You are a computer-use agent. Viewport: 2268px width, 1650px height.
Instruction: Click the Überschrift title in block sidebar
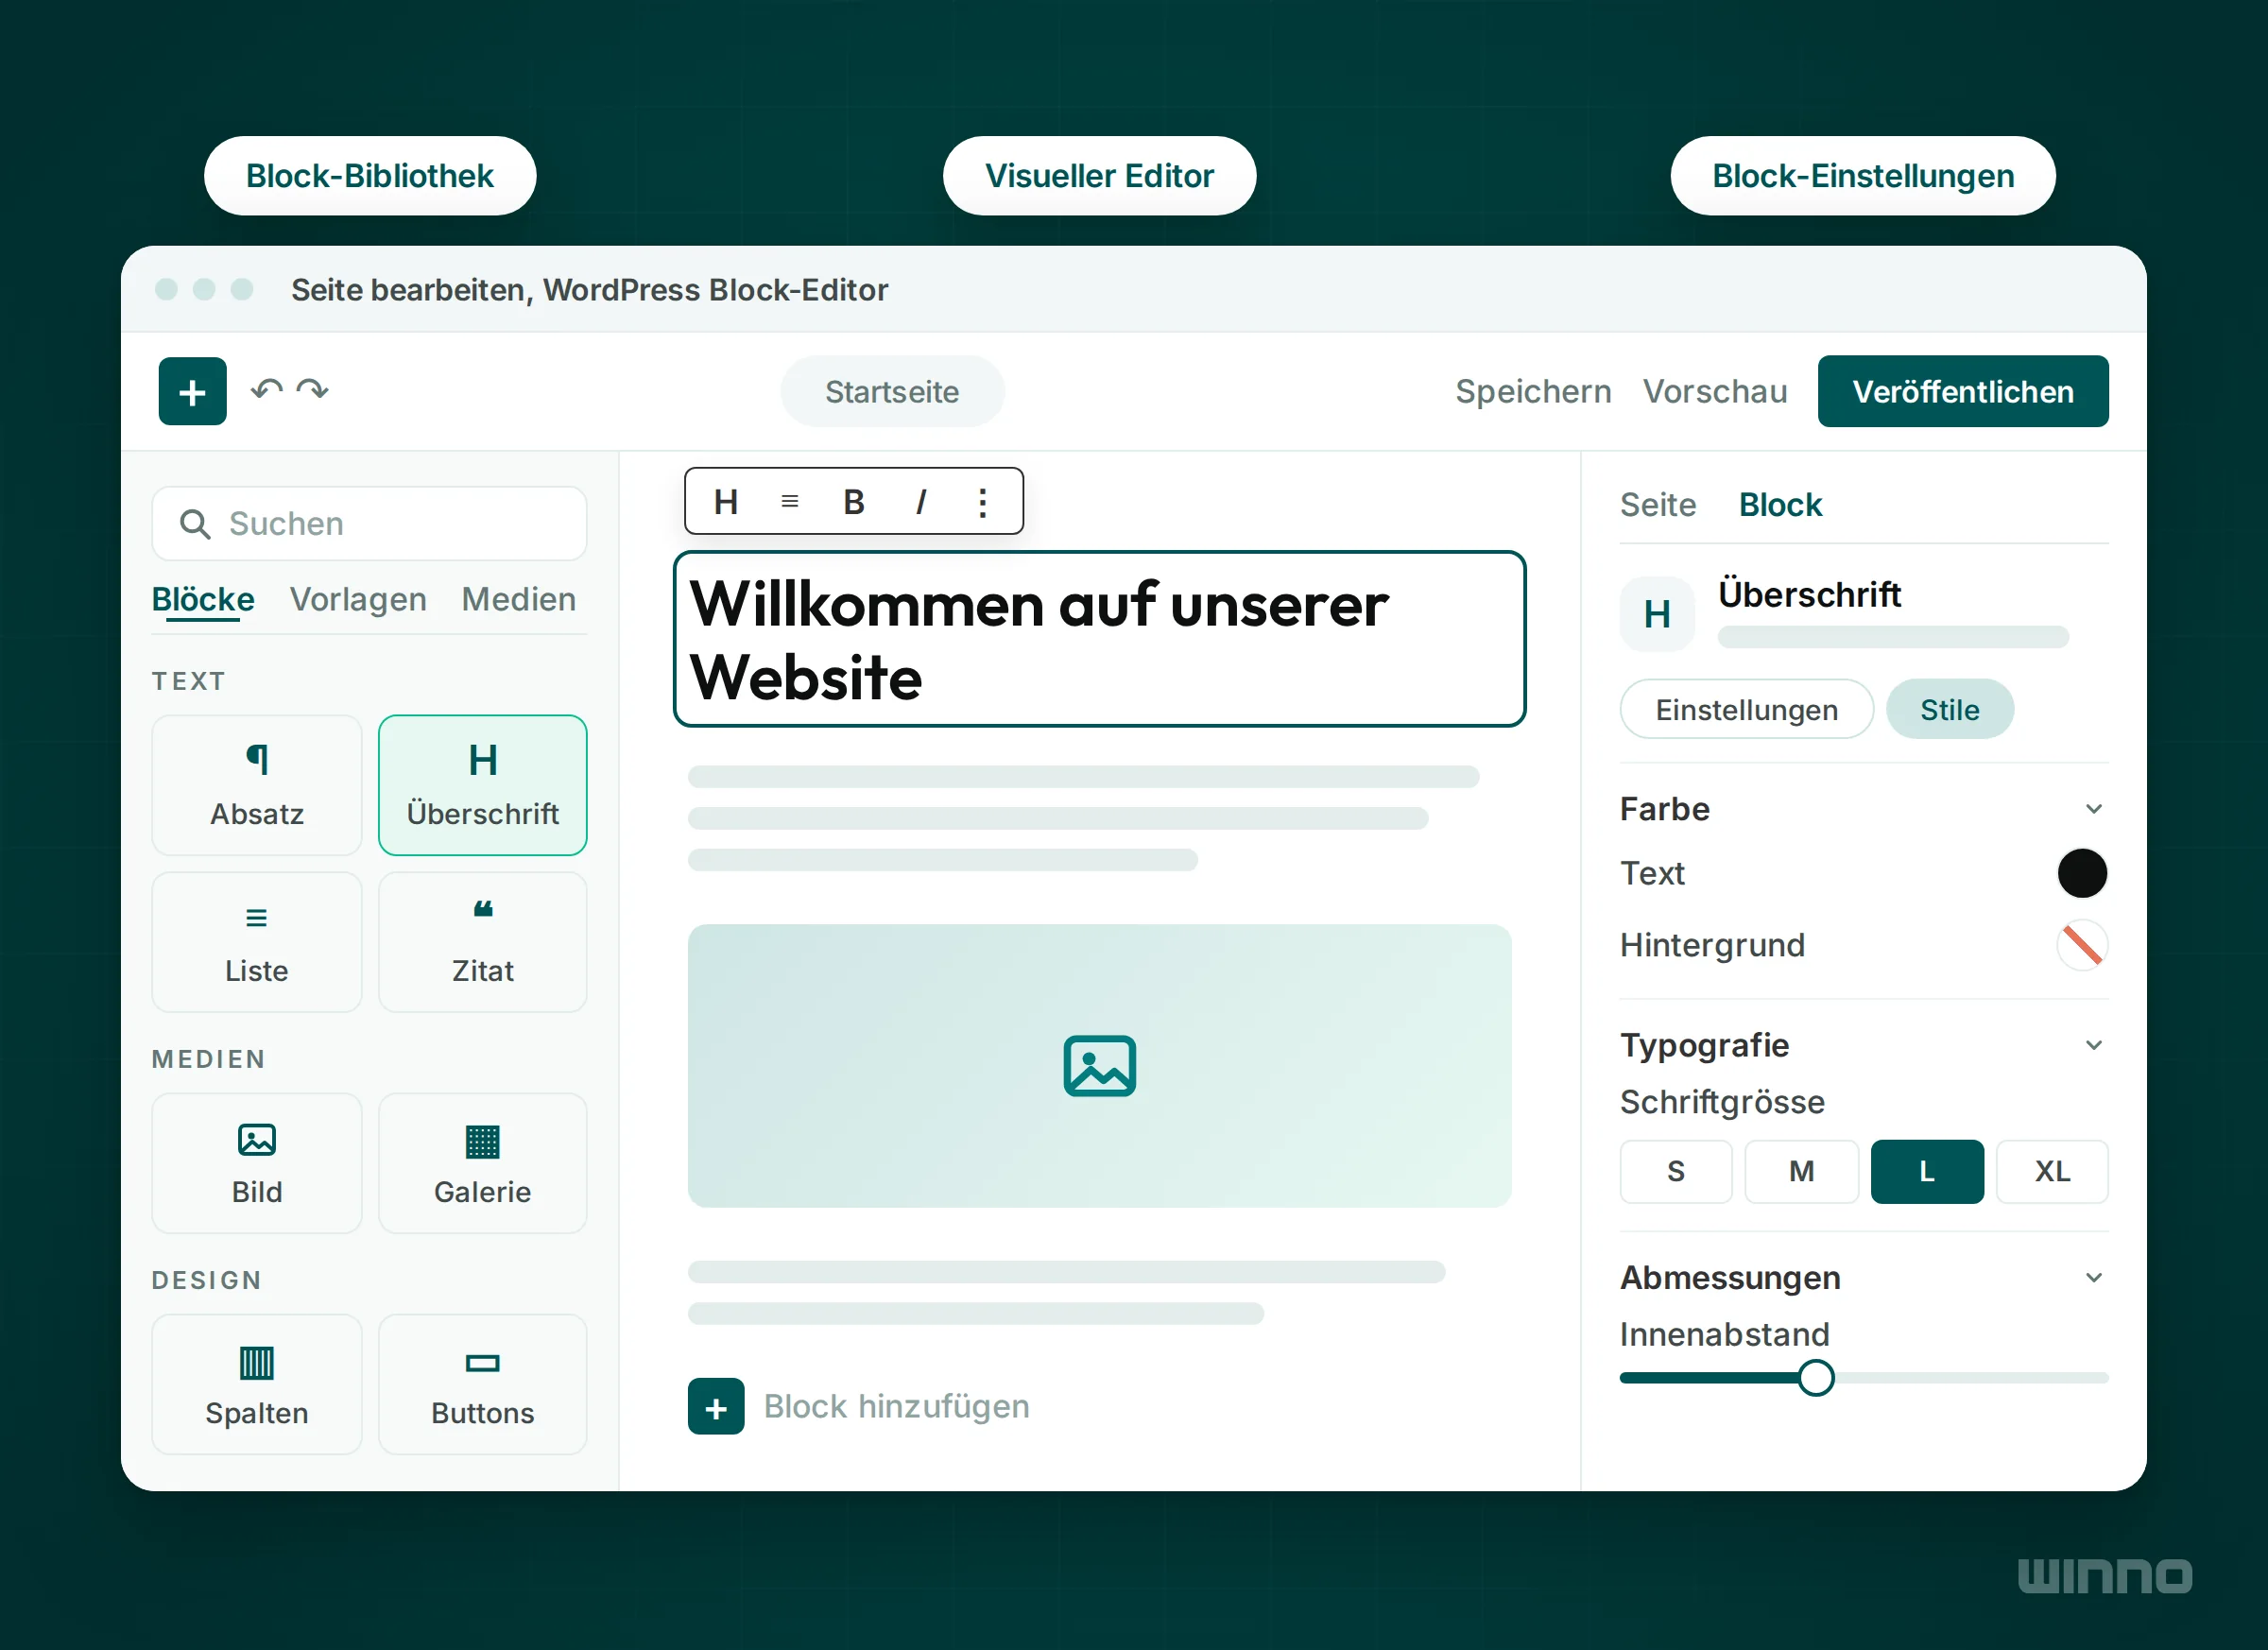(x=1809, y=594)
